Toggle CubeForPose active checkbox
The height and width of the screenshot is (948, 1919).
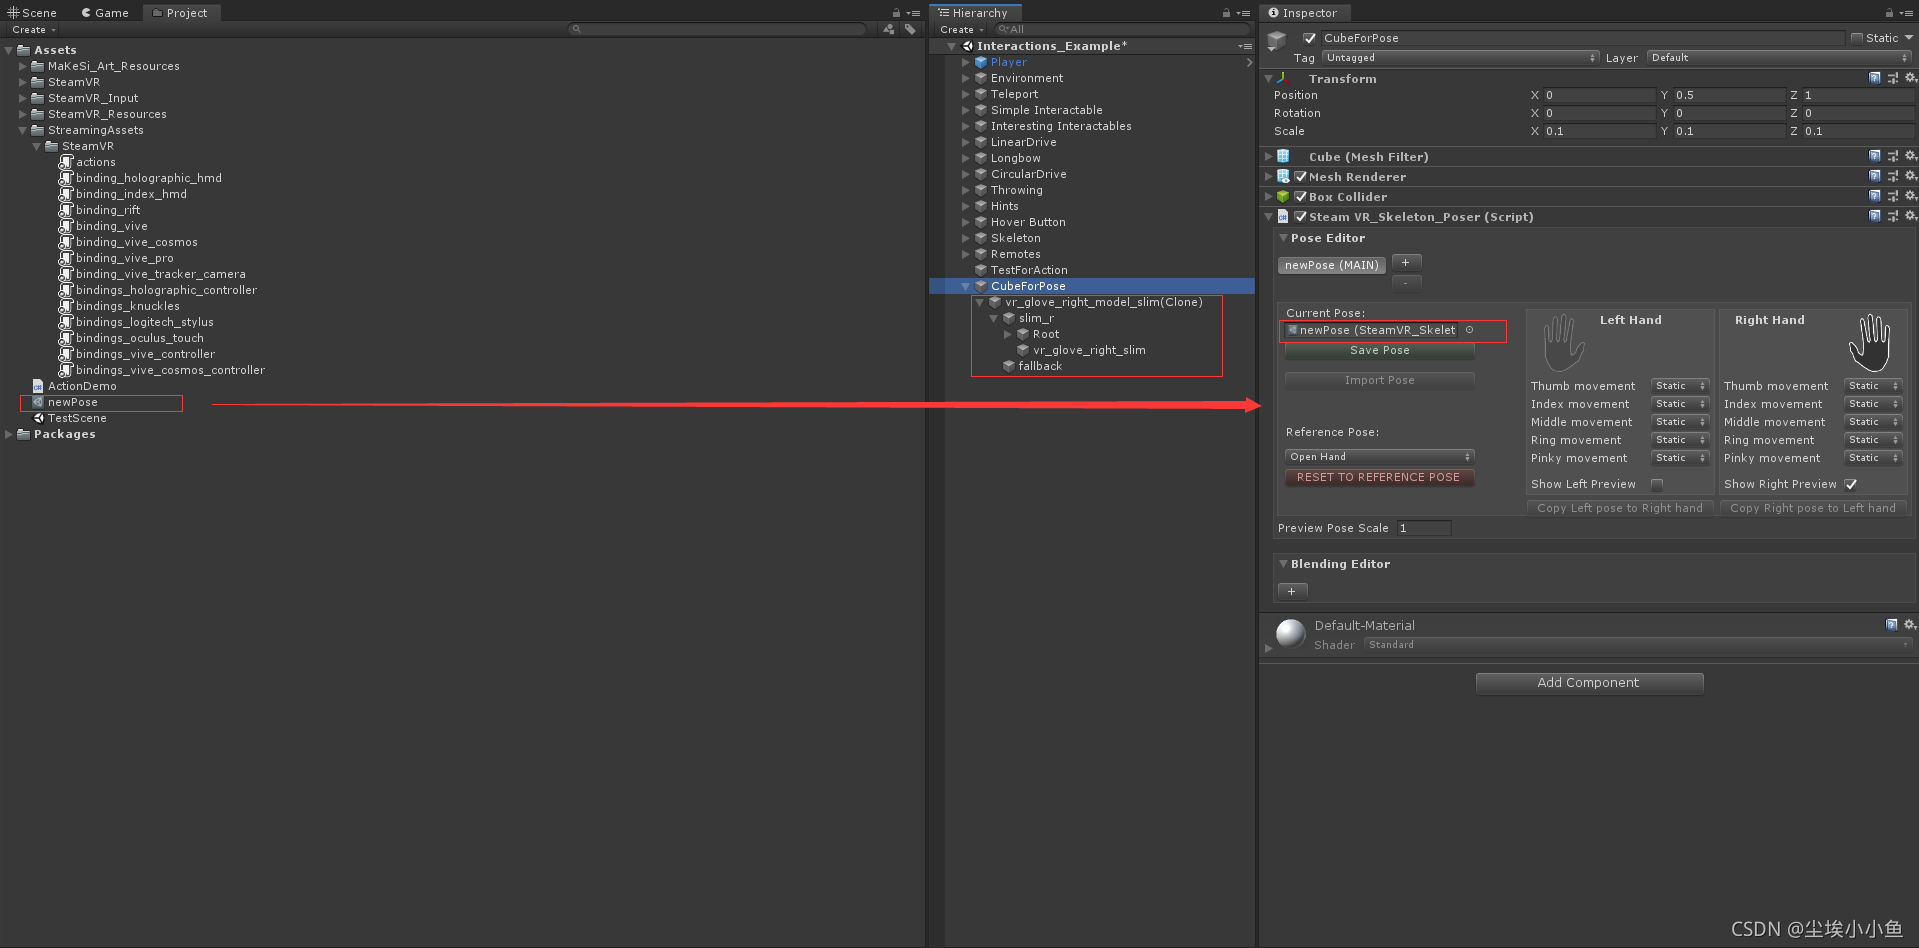(x=1309, y=38)
